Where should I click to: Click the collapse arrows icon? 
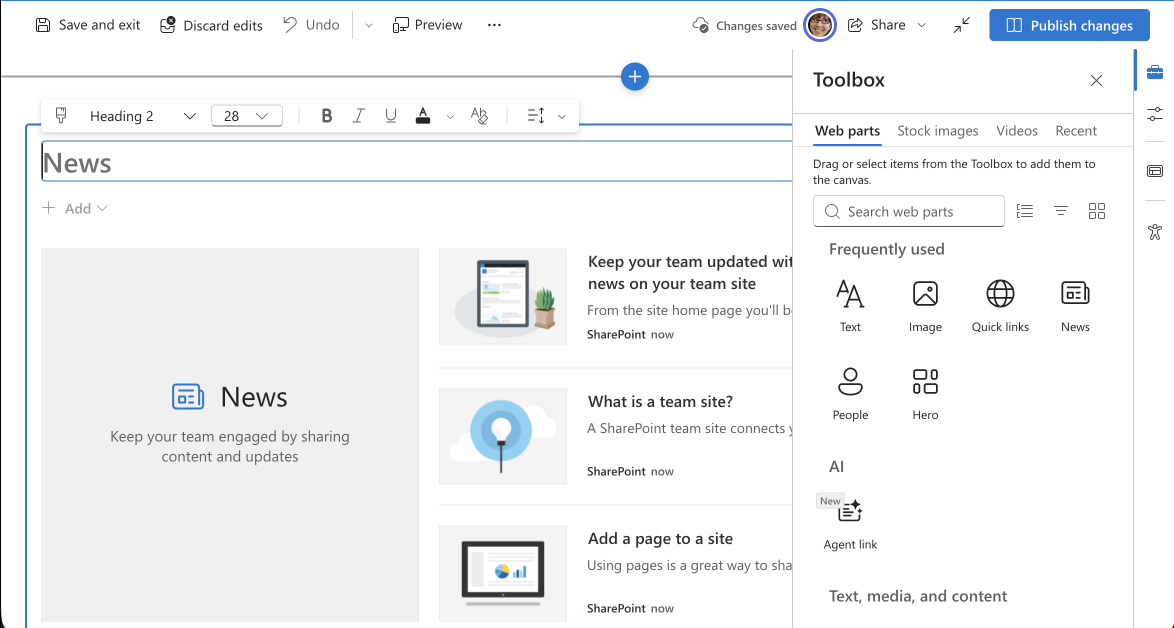click(961, 25)
